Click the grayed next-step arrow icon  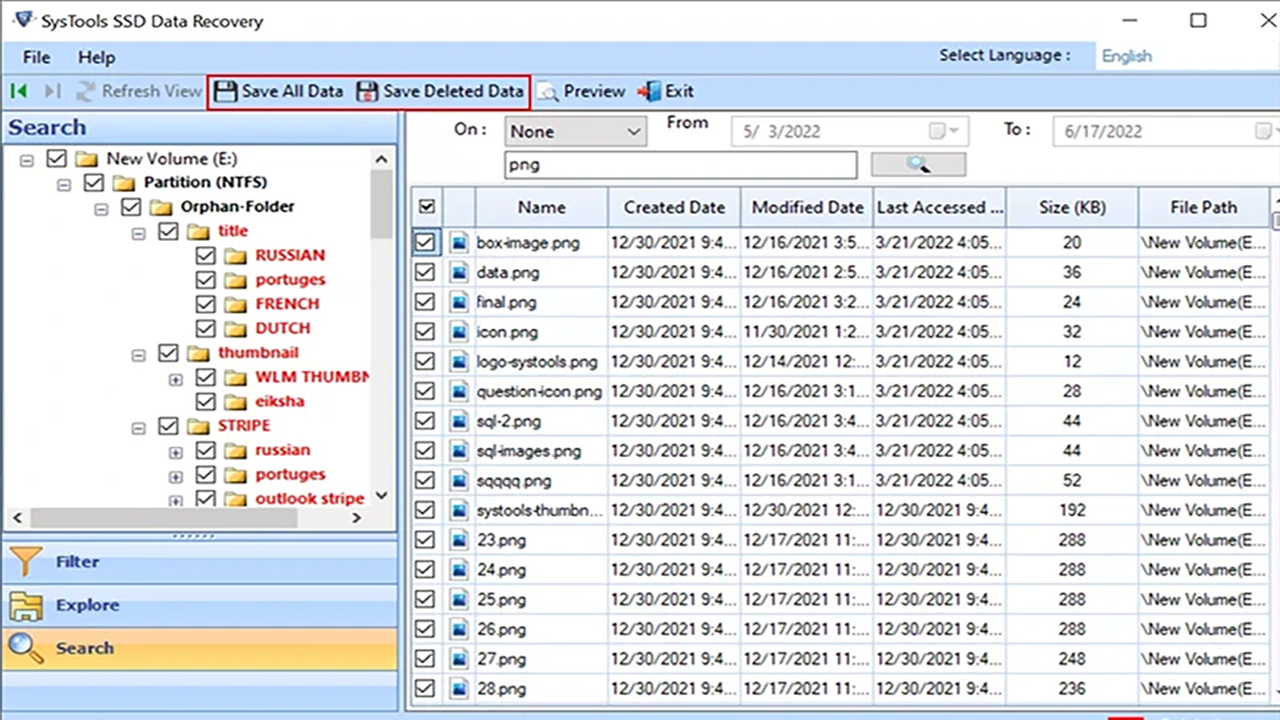pyautogui.click(x=52, y=91)
